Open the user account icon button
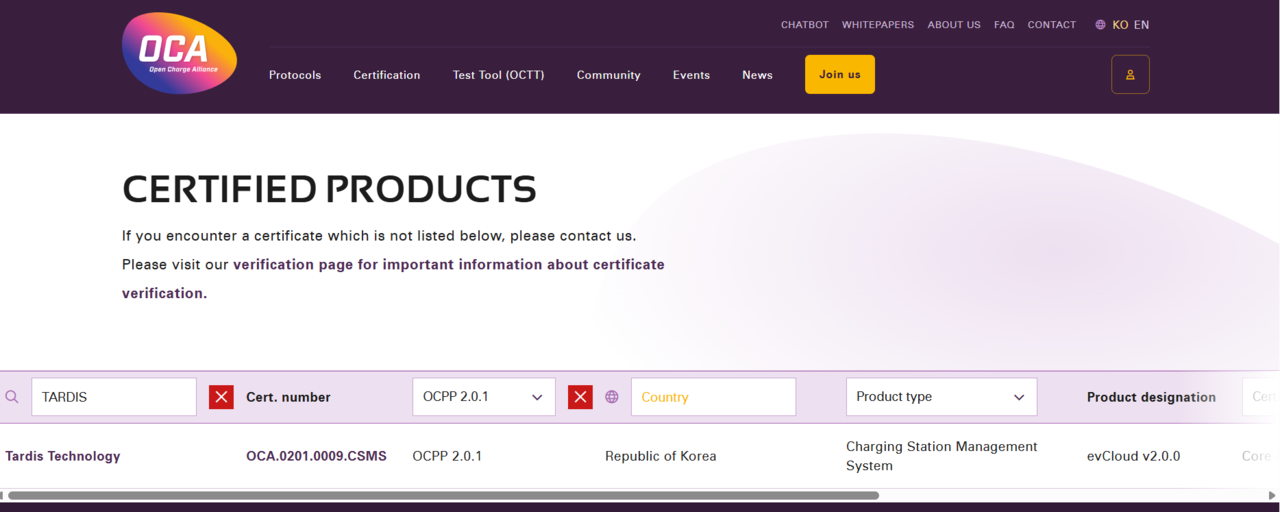The height and width of the screenshot is (512, 1280). coord(1130,75)
